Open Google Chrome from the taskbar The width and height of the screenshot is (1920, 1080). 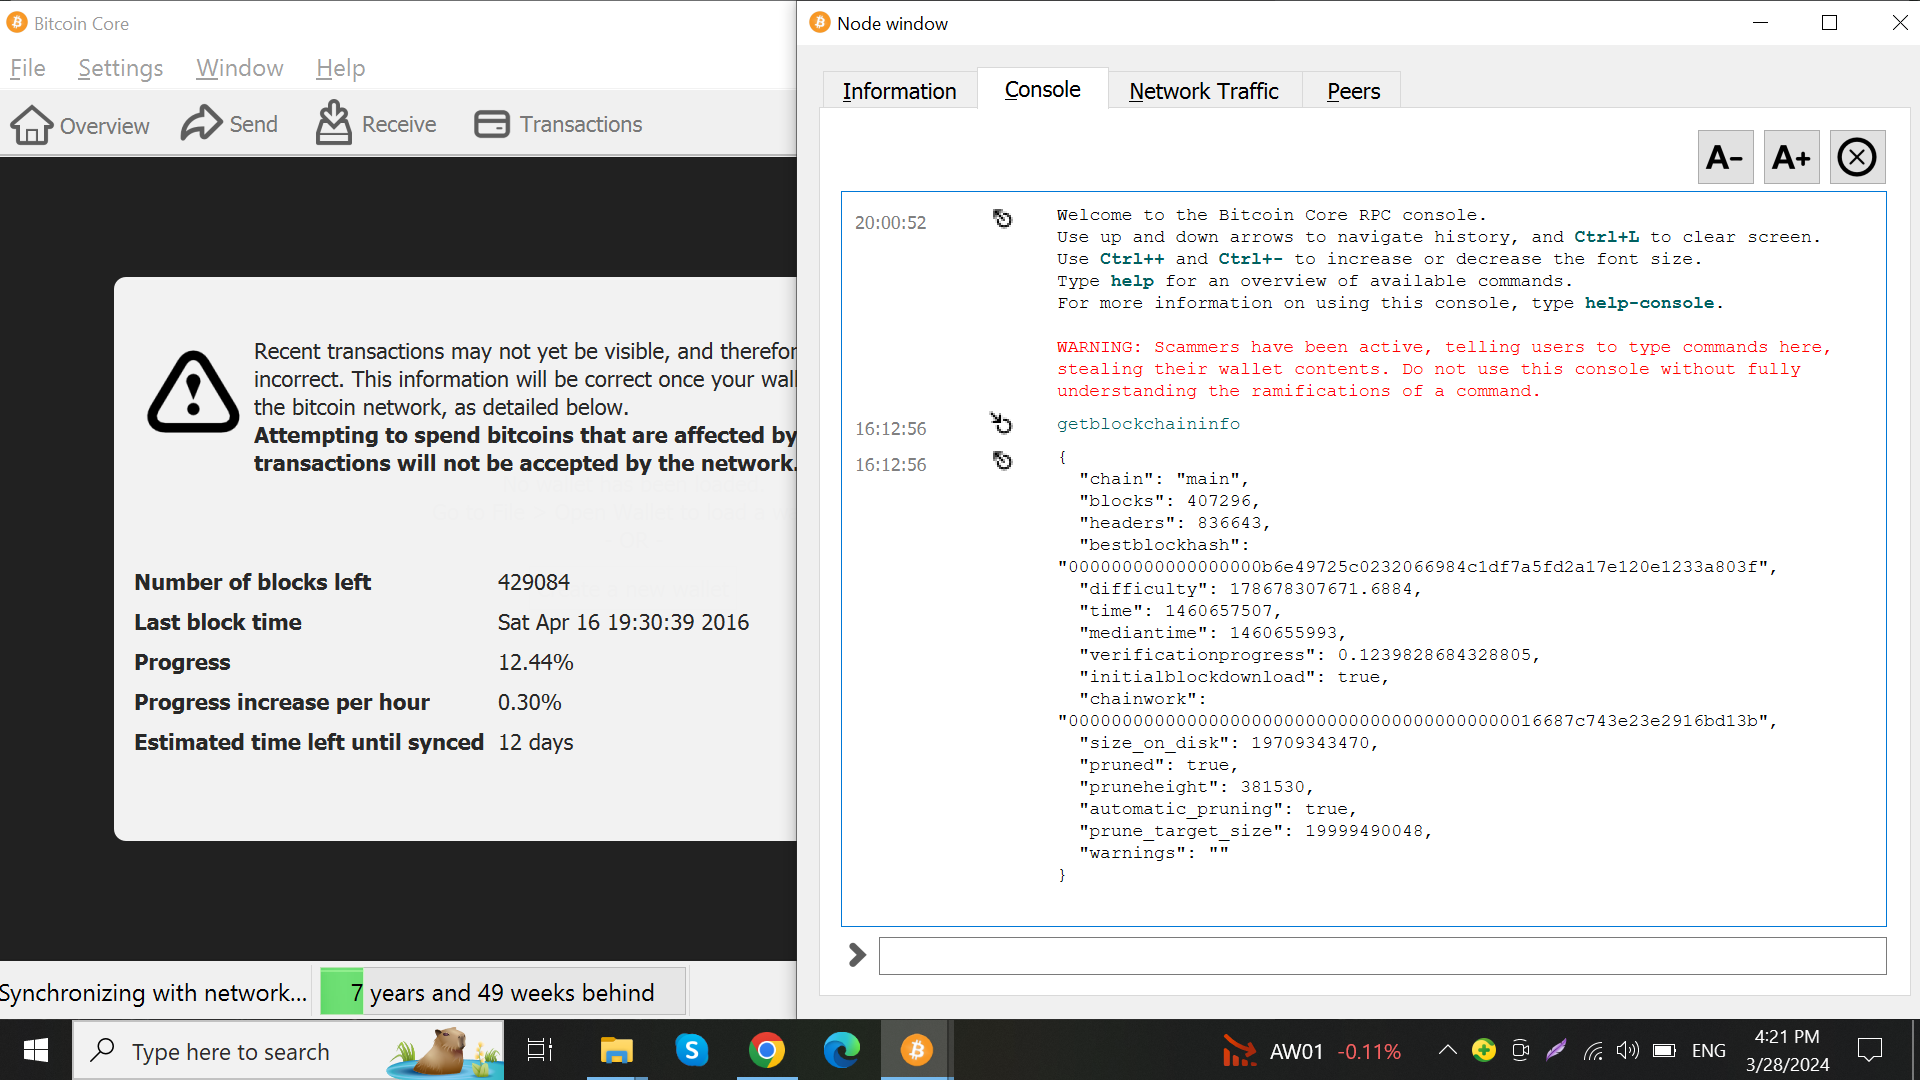pyautogui.click(x=766, y=1050)
